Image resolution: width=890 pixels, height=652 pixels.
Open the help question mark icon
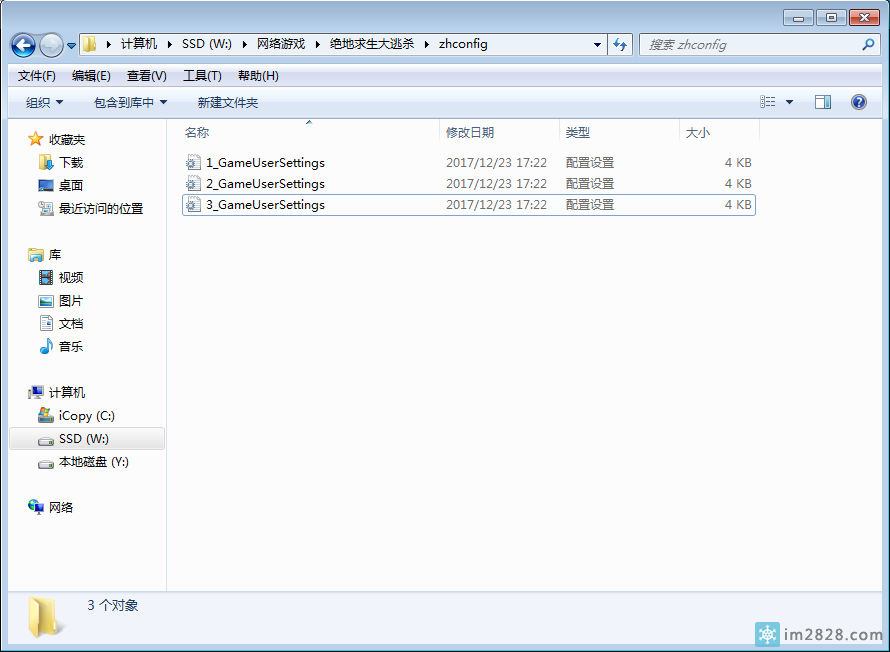(x=858, y=102)
